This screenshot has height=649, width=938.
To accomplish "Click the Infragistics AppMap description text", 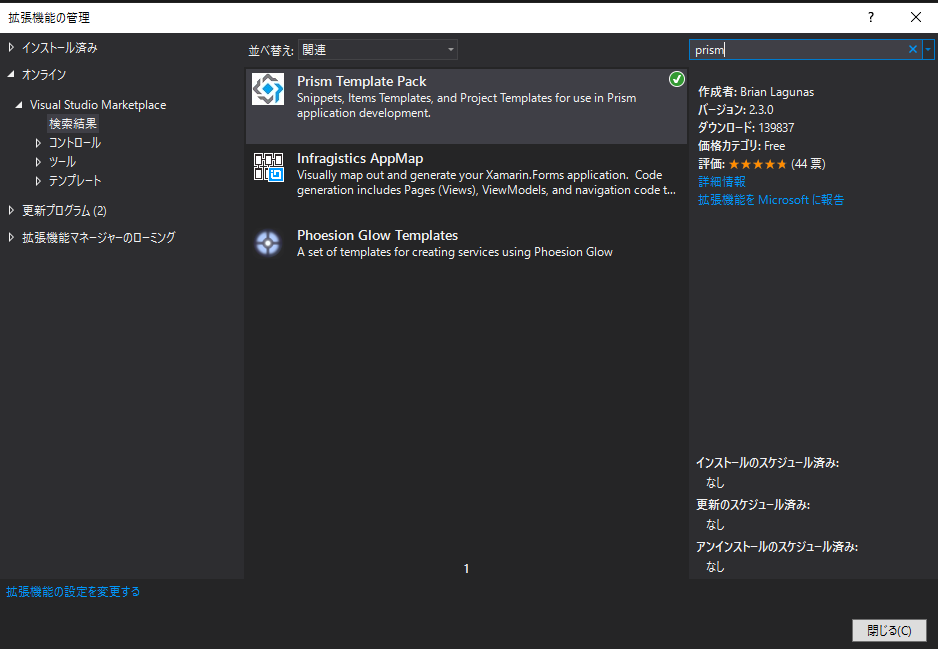I will point(486,182).
